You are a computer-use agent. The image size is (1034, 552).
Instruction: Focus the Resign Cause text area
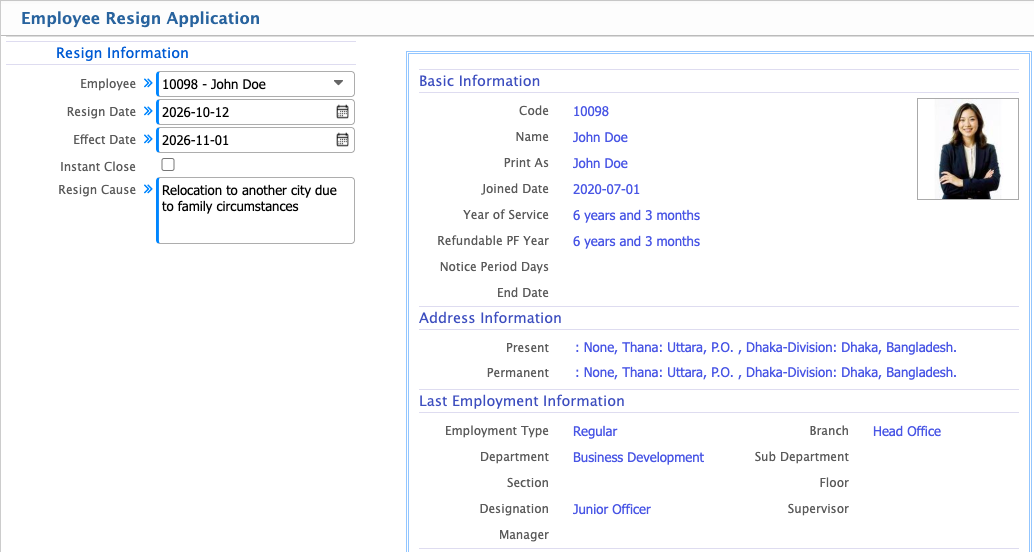(x=256, y=210)
